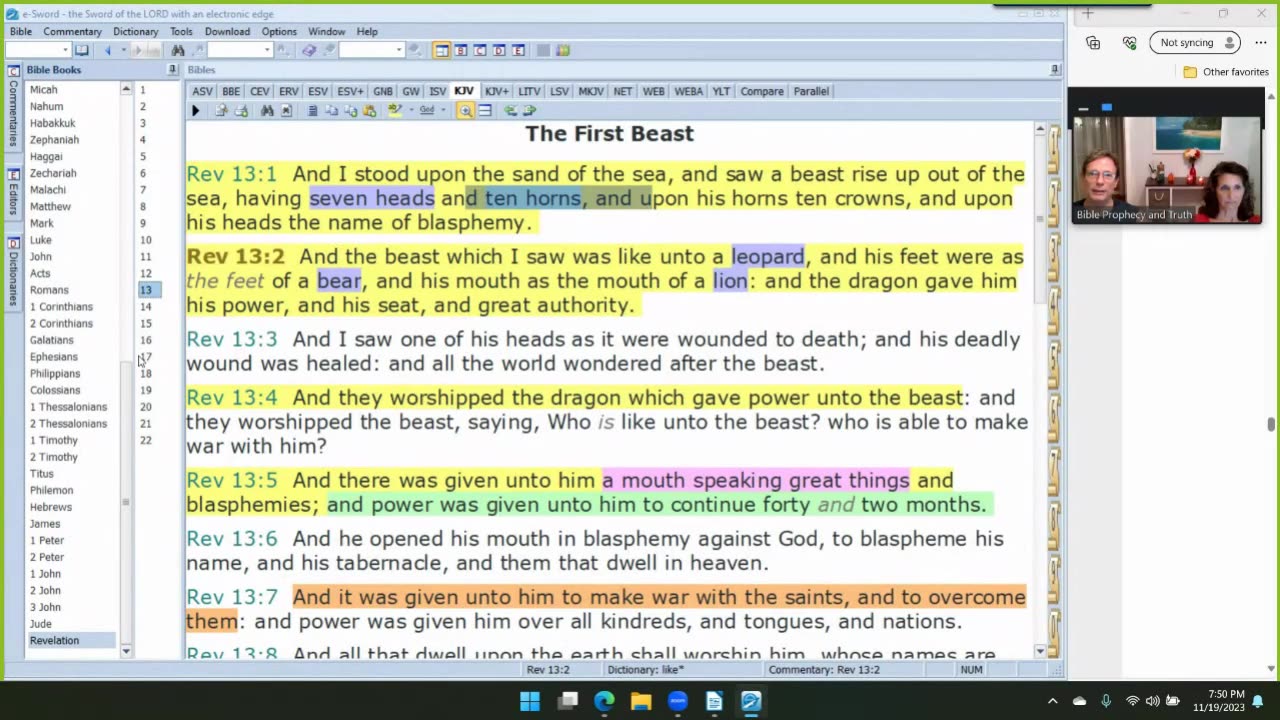Click the binoculars search icon in the main toolbar
1280x720 pixels.
(x=178, y=50)
